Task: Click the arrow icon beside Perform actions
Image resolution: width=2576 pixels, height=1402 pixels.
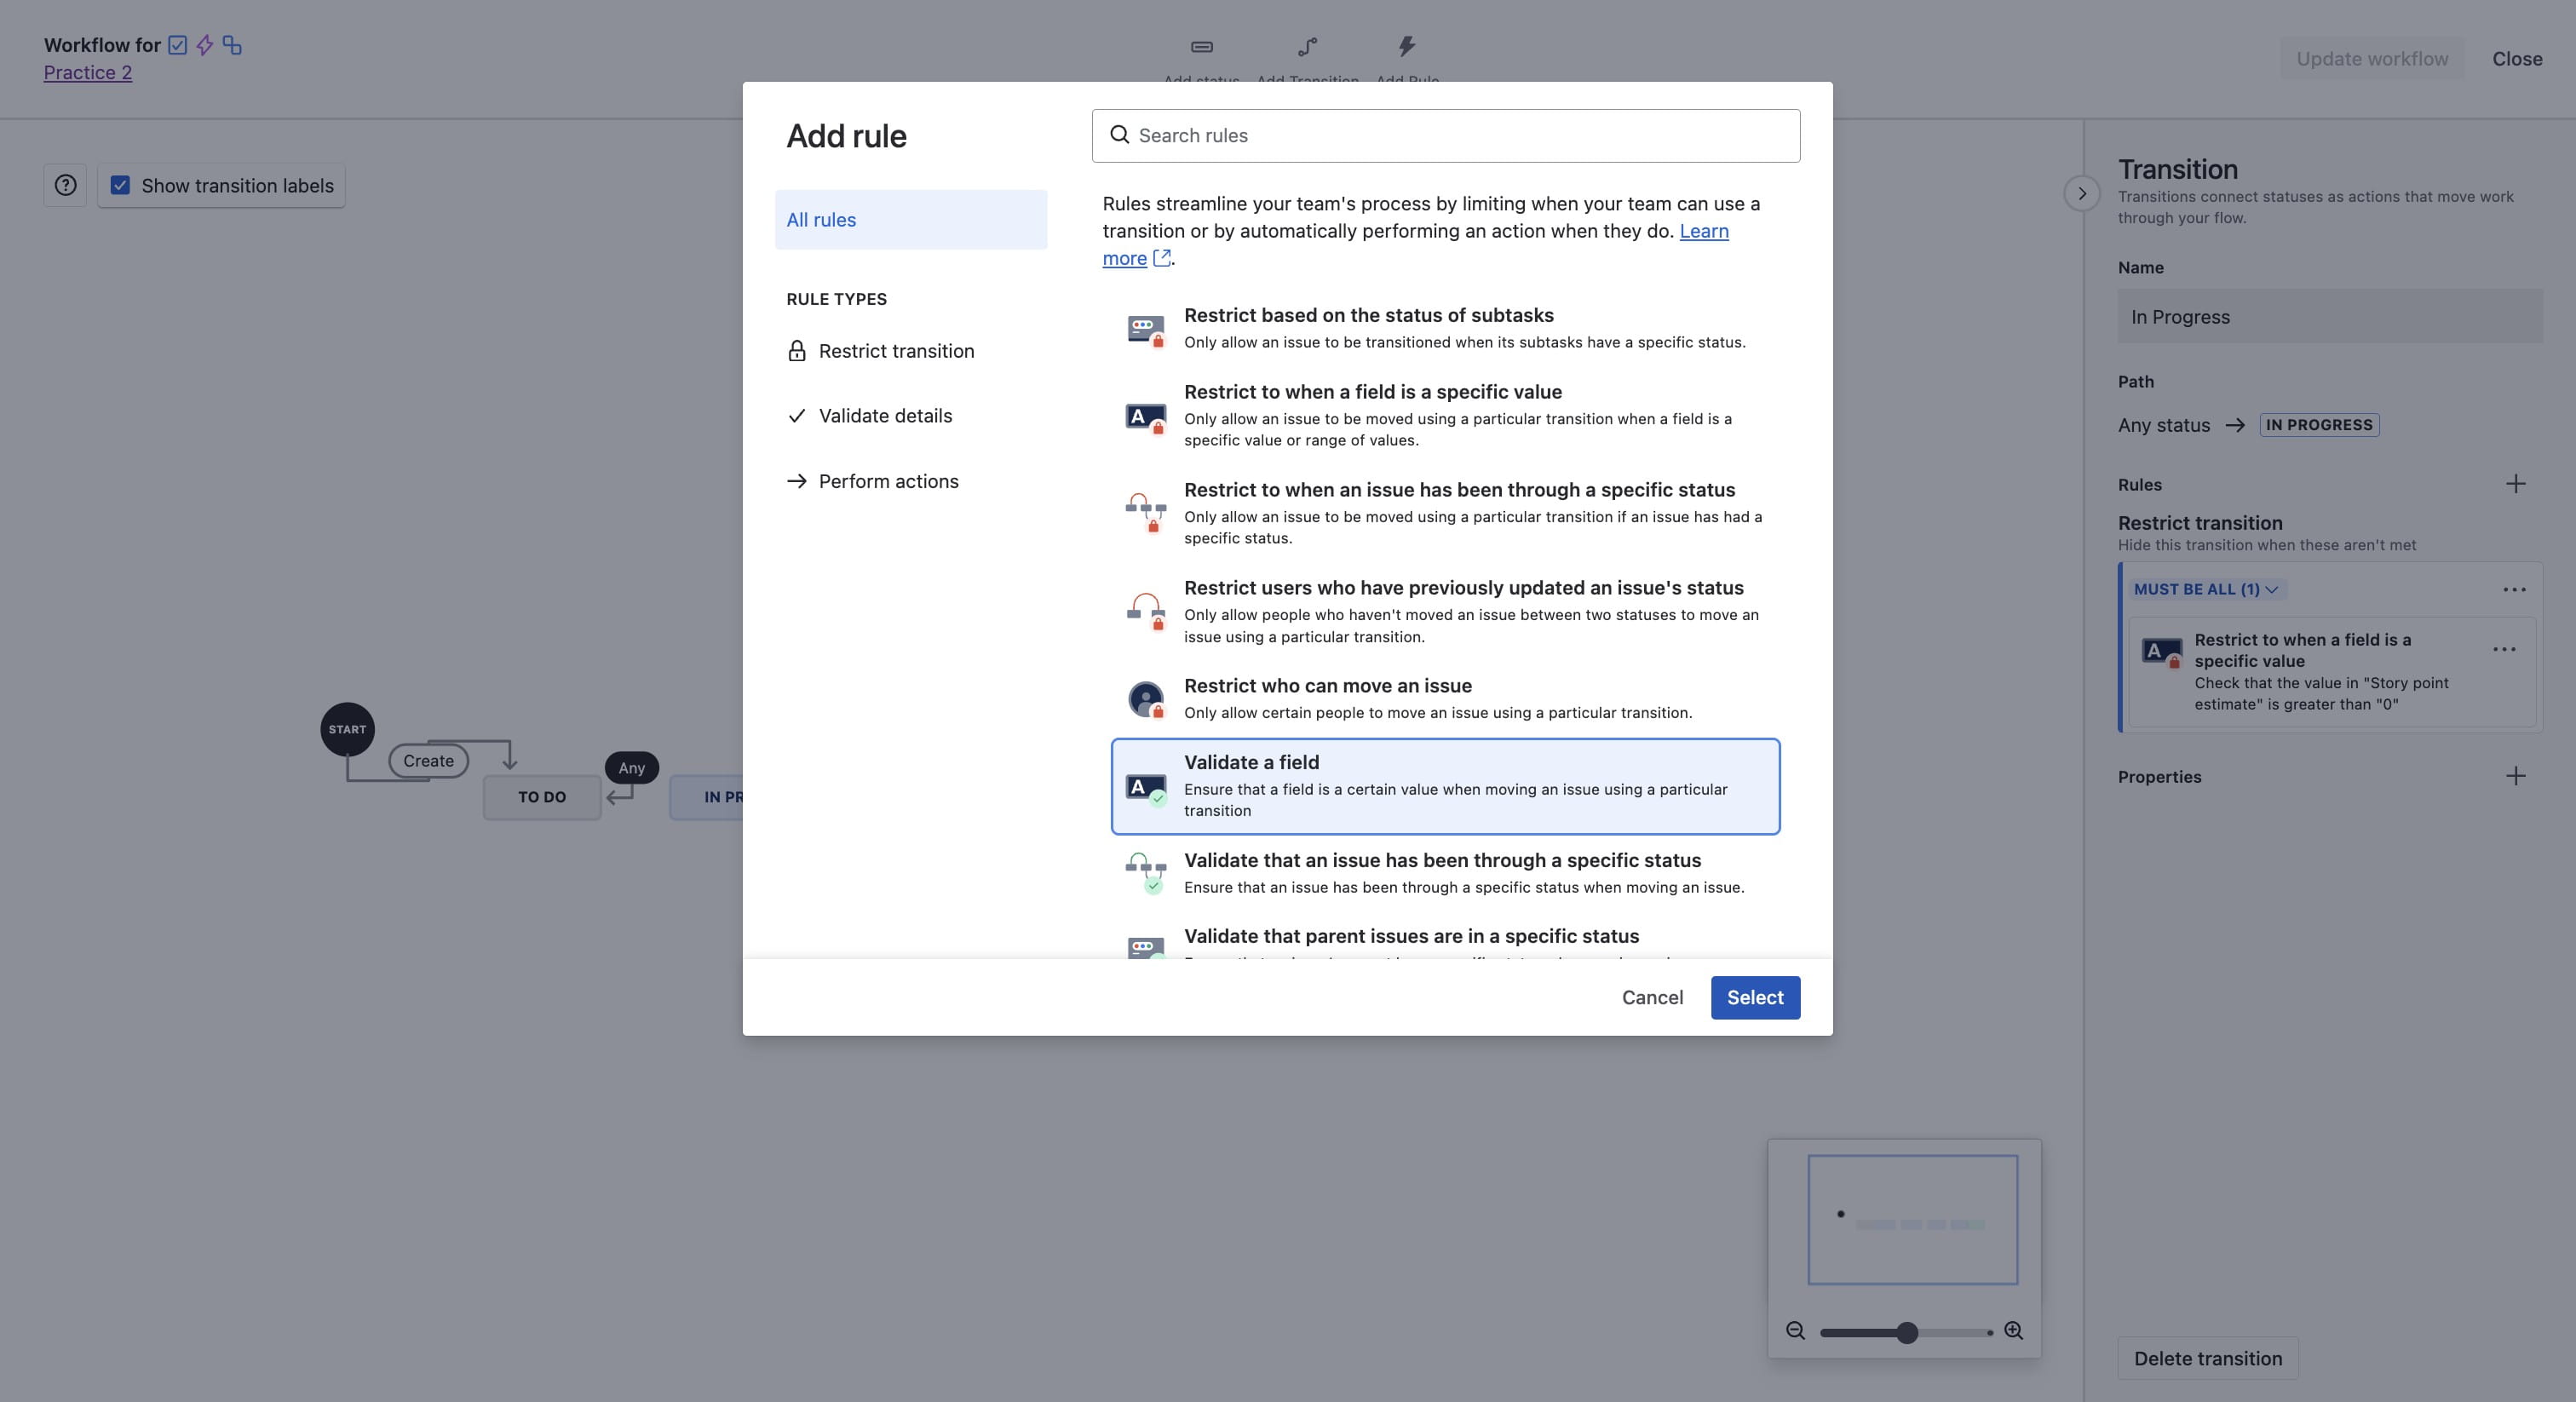Action: click(x=797, y=481)
